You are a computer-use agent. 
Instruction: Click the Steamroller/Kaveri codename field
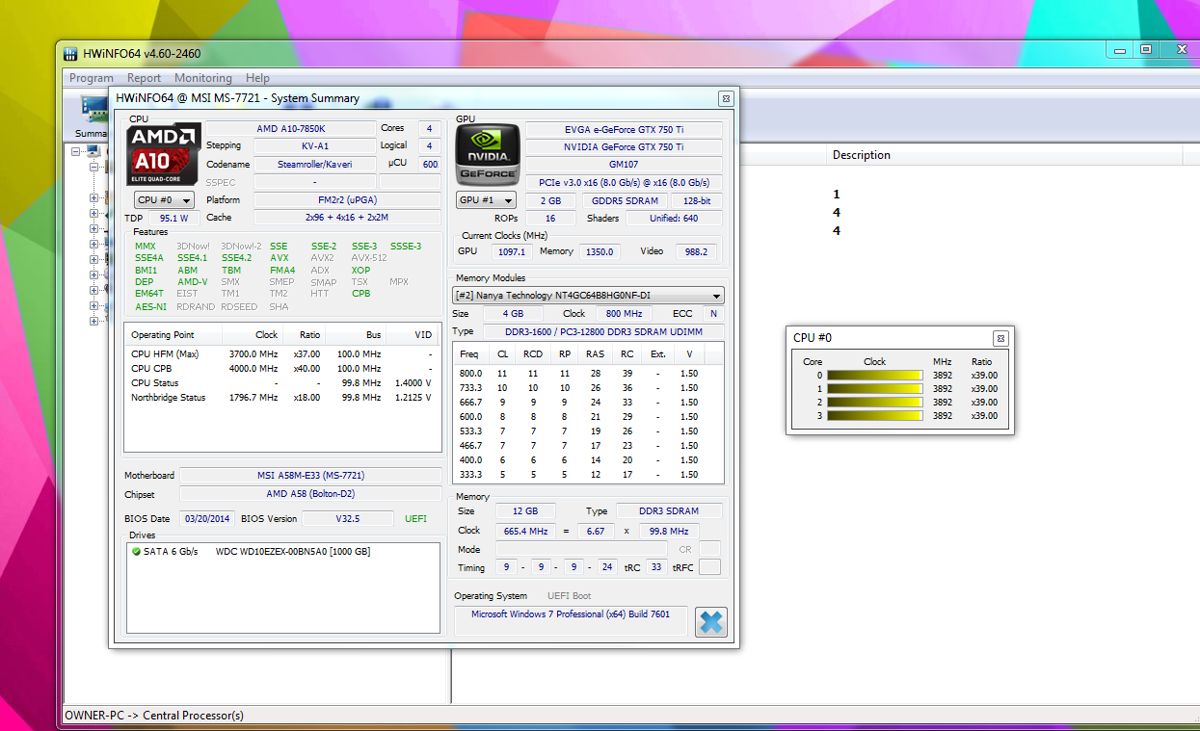(x=315, y=164)
